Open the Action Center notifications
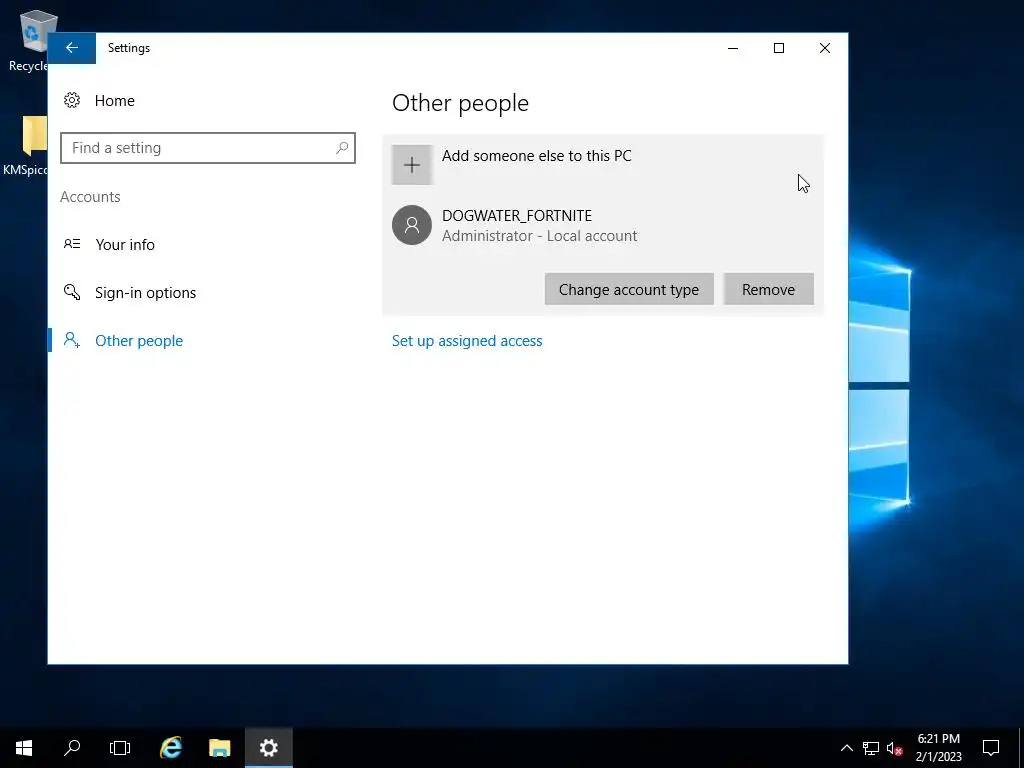The height and width of the screenshot is (768, 1024). (x=991, y=748)
